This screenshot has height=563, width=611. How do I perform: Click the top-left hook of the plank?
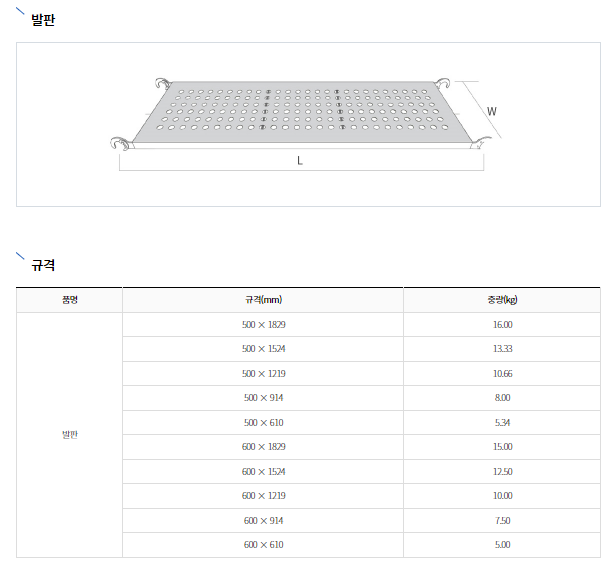point(163,84)
